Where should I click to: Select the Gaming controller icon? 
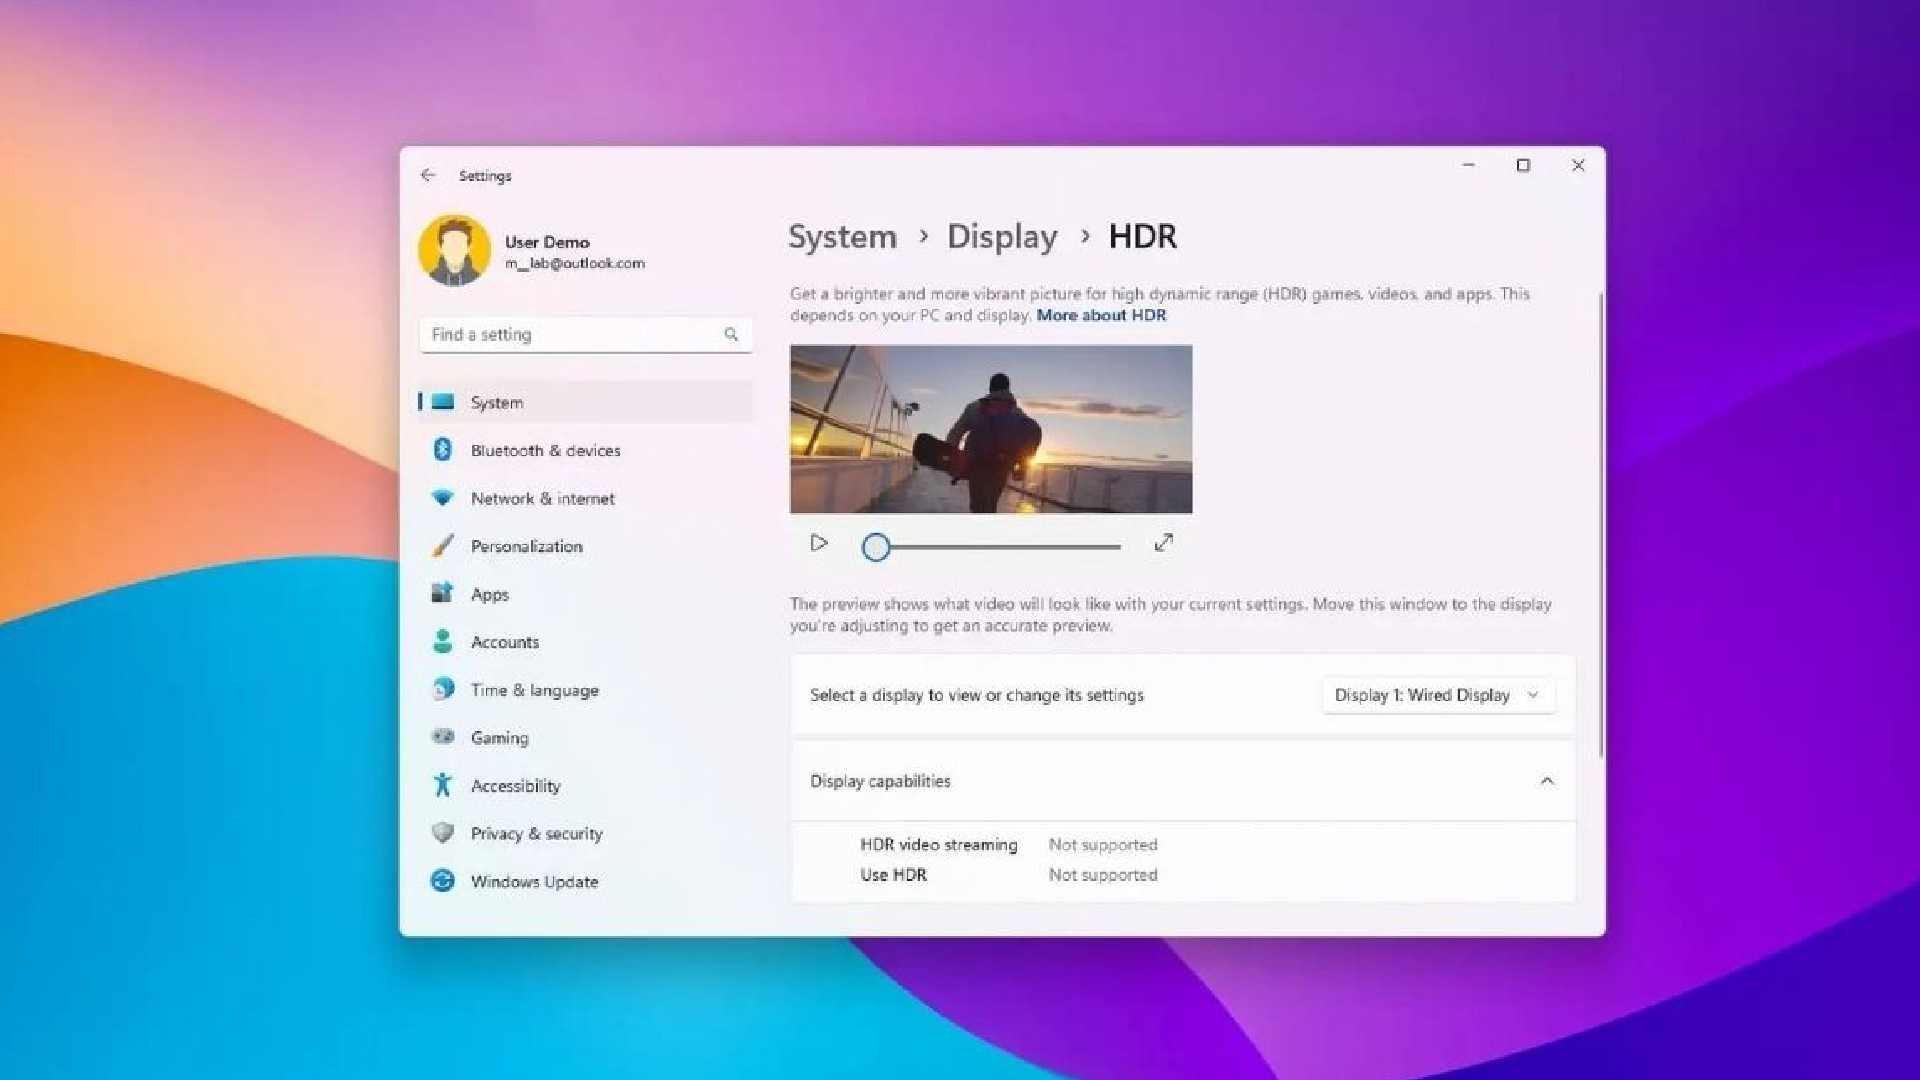(x=442, y=737)
